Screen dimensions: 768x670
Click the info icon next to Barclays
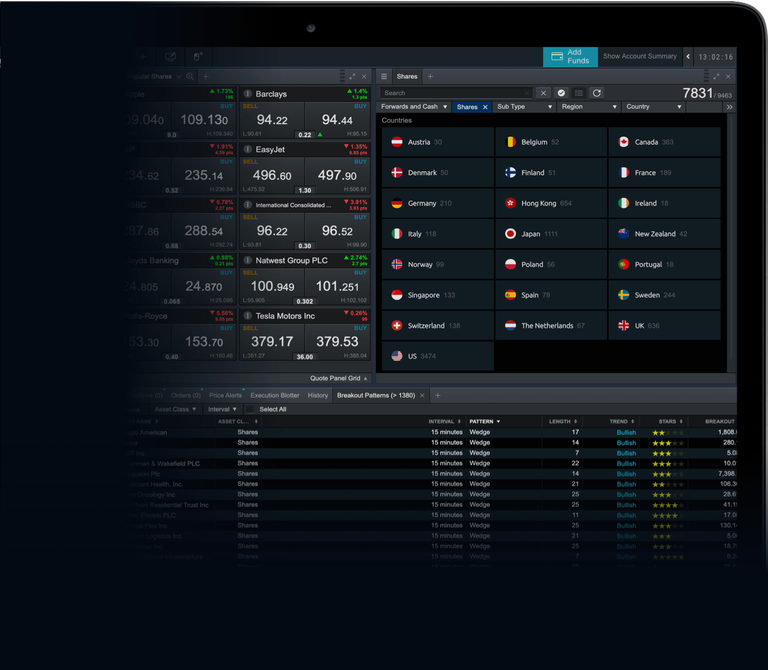[247, 94]
